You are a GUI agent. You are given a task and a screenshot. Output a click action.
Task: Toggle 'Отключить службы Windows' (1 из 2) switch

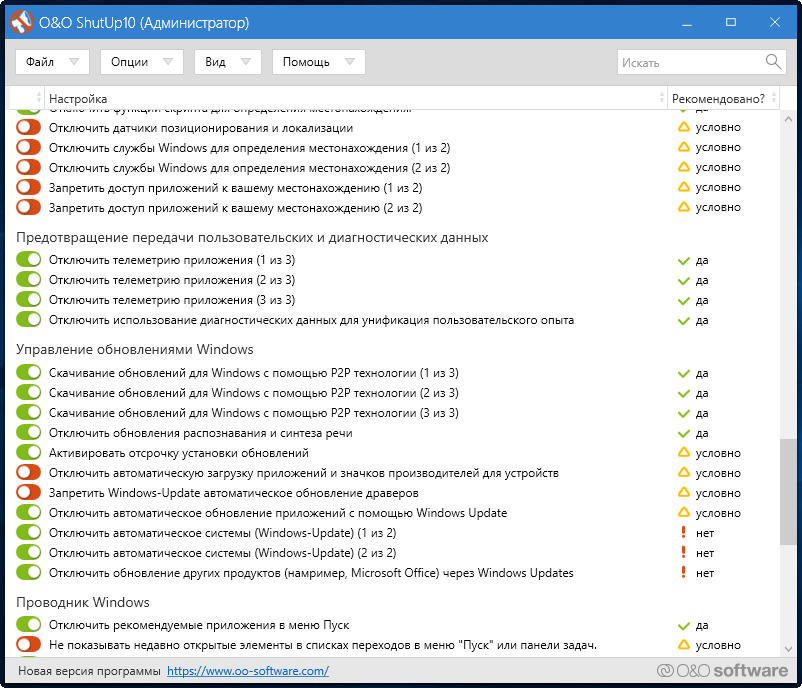pyautogui.click(x=28, y=147)
